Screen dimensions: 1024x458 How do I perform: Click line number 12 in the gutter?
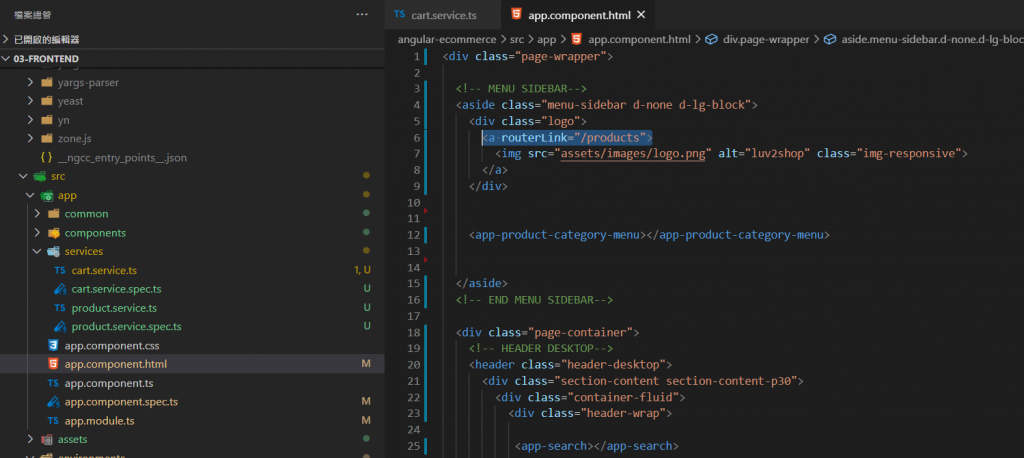click(x=413, y=235)
